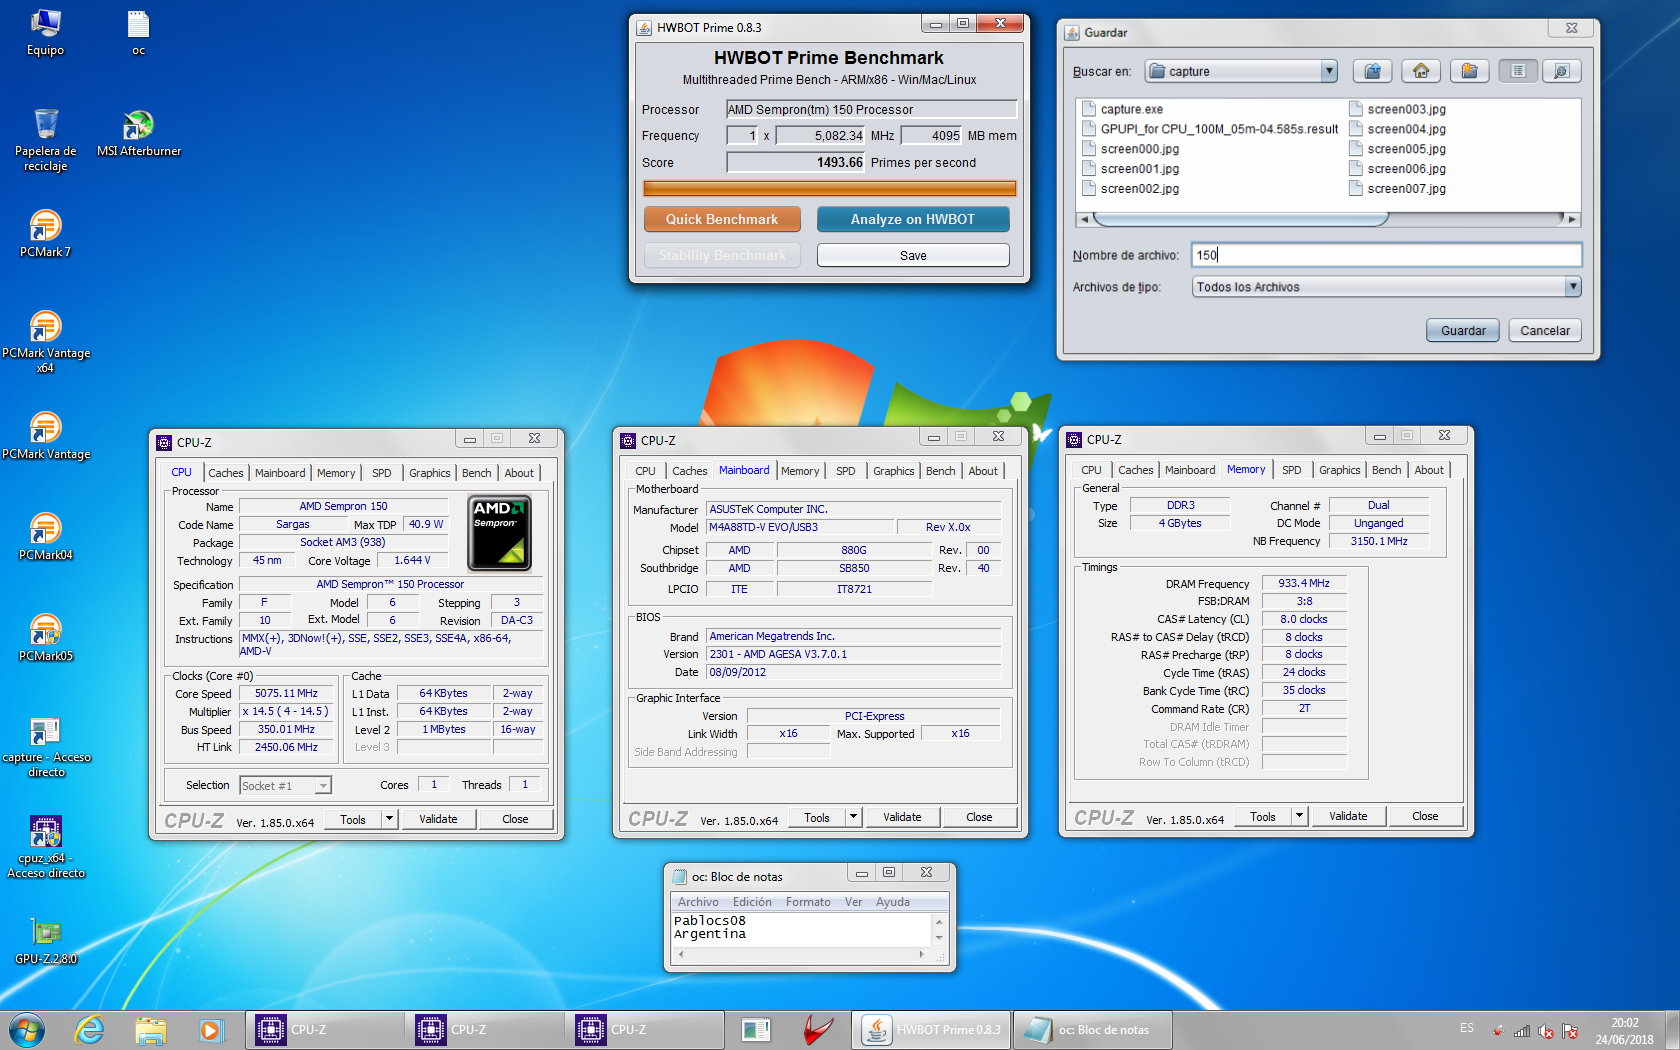Open the Papelera de reciclaje icon
The height and width of the screenshot is (1050, 1680).
[45, 140]
